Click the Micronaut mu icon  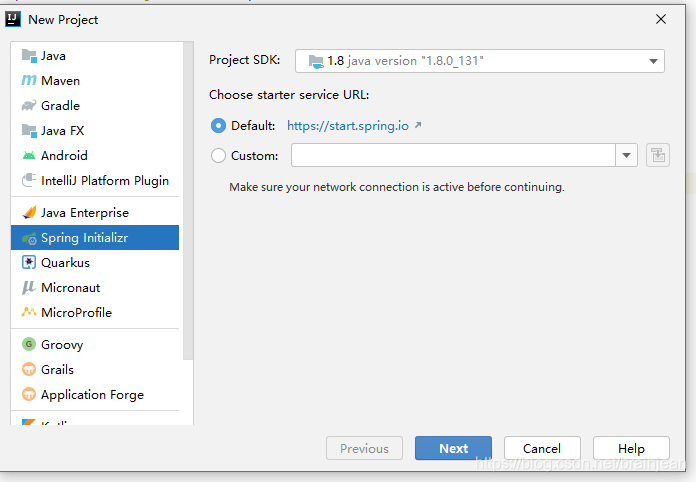pyautogui.click(x=29, y=287)
